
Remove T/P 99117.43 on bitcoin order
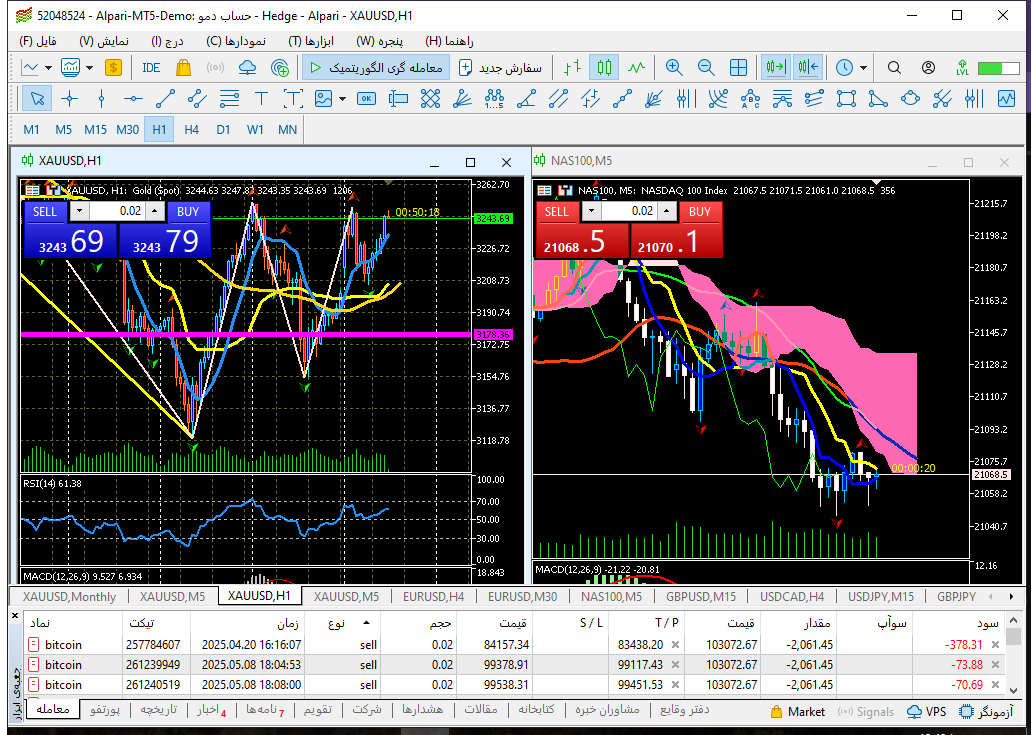pos(675,664)
